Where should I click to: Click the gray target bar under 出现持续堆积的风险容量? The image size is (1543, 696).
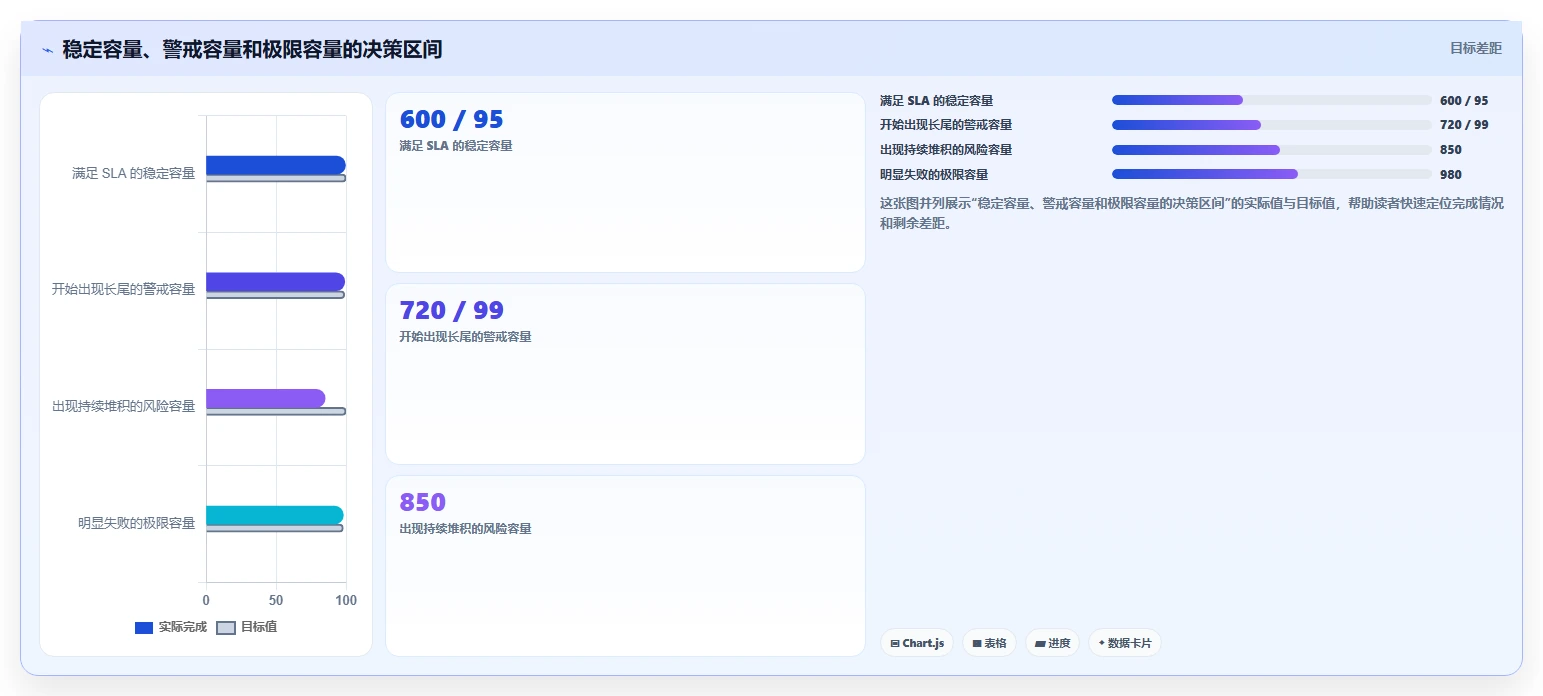click(x=276, y=411)
